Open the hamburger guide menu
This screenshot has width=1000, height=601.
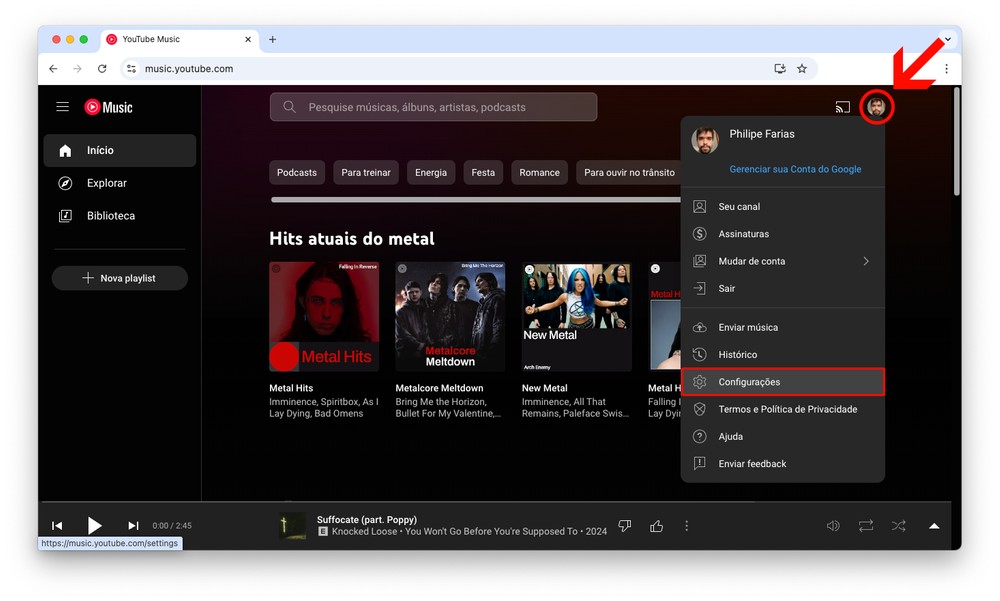pos(63,107)
